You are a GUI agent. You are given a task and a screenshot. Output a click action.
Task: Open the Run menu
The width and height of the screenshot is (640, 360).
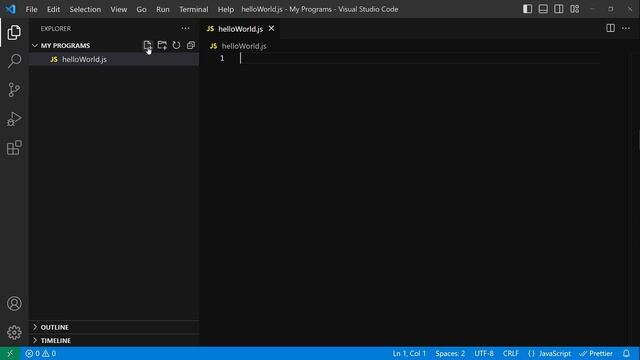(x=162, y=9)
